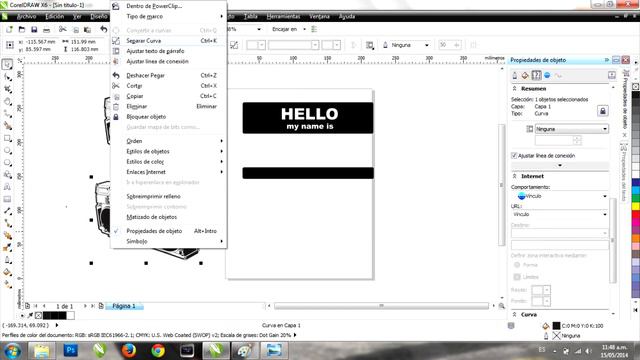Screen dimensions: 640x360
Task: Click the Print toolbar icon
Action: tap(47, 29)
